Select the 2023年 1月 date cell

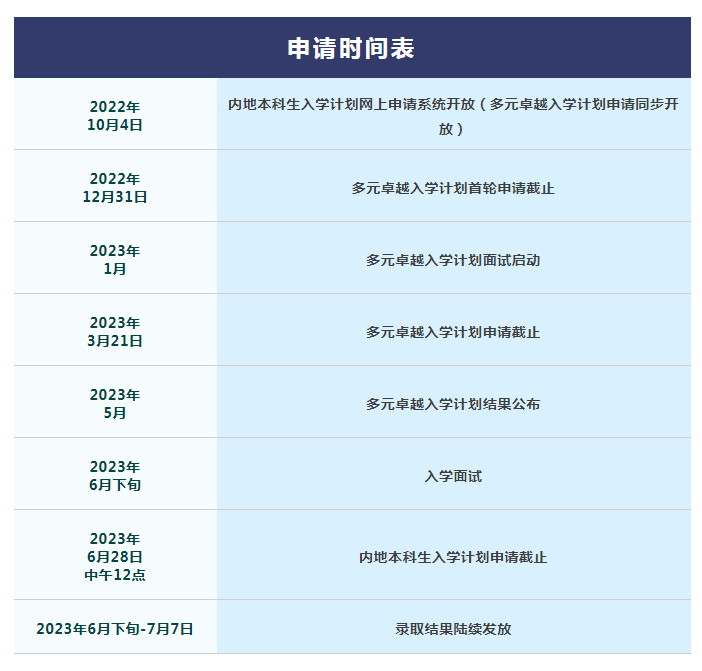pos(115,260)
